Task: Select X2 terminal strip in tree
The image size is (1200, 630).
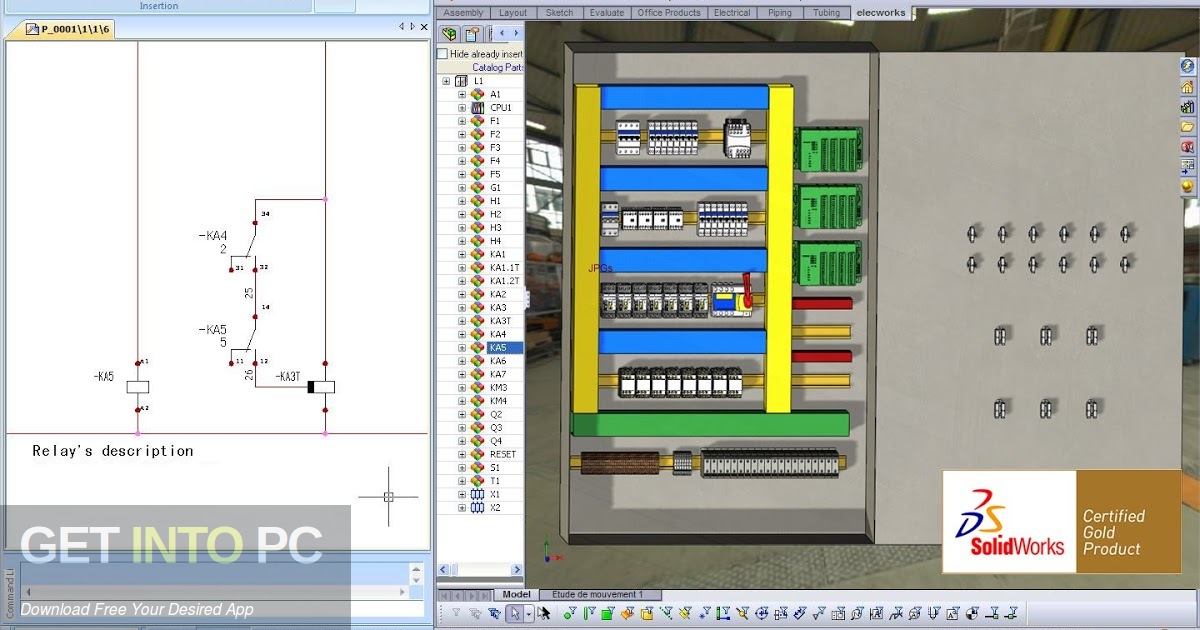Action: [x=495, y=507]
